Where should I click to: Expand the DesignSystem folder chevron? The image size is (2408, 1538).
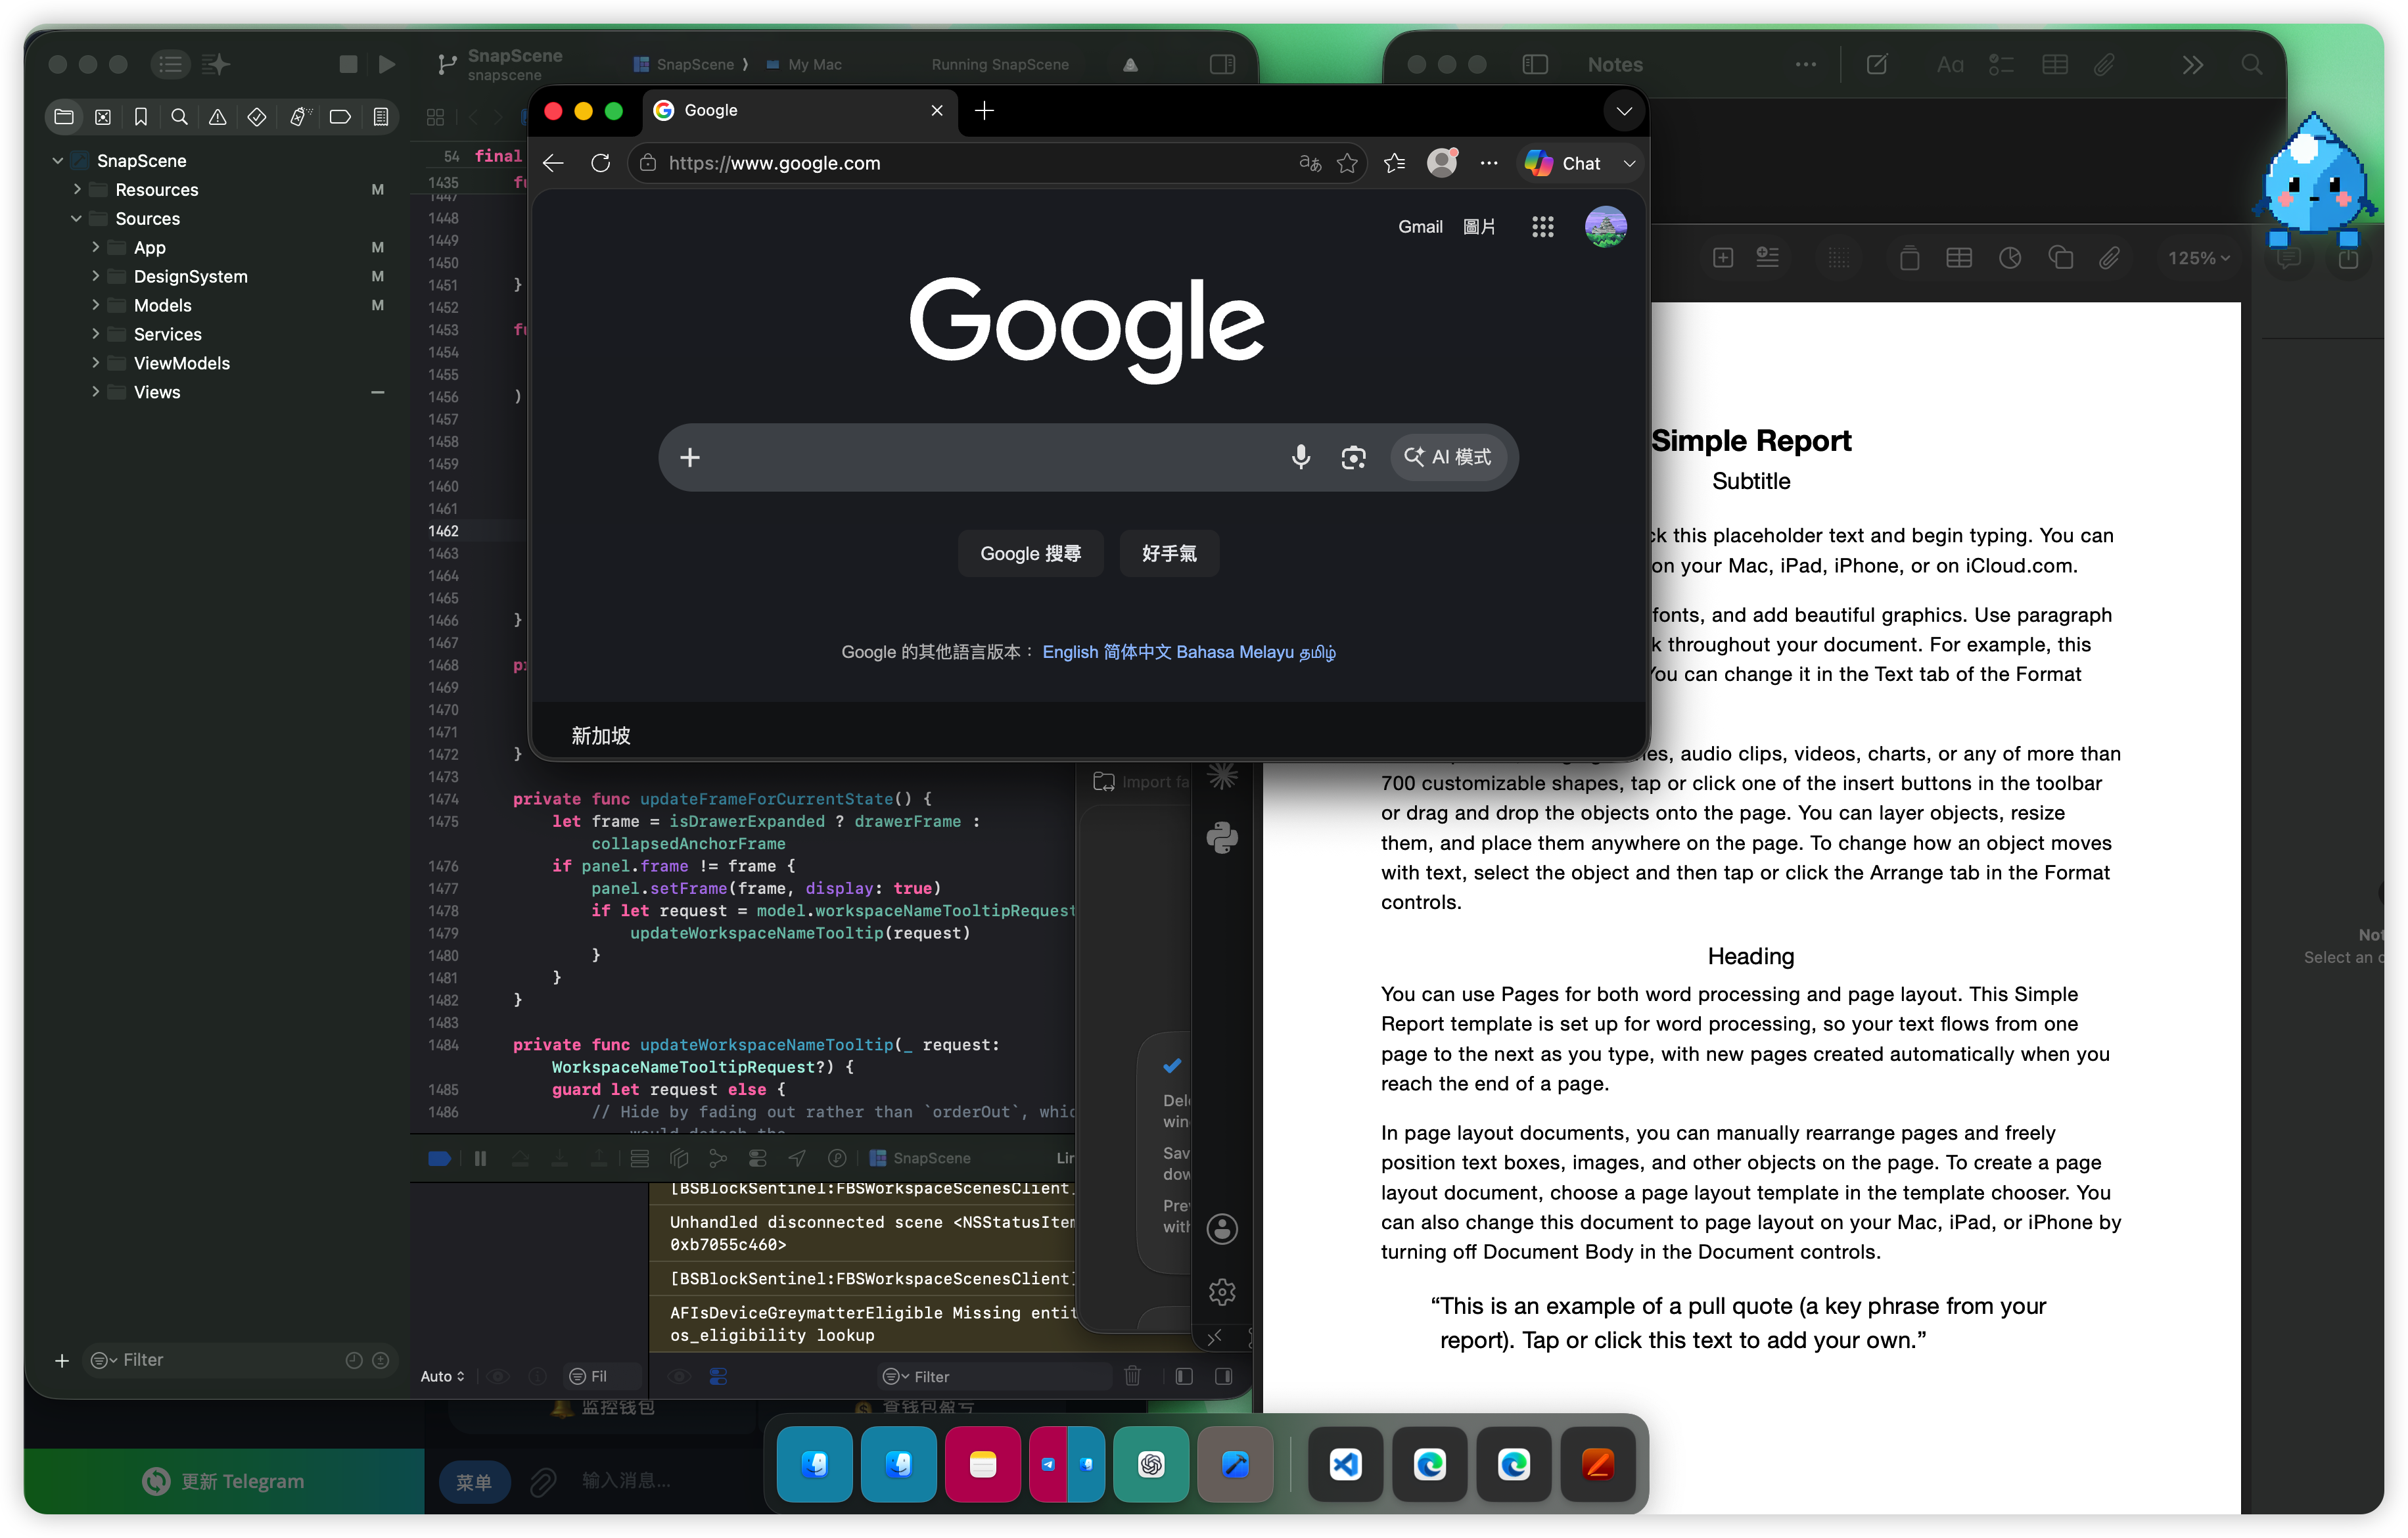click(x=96, y=276)
